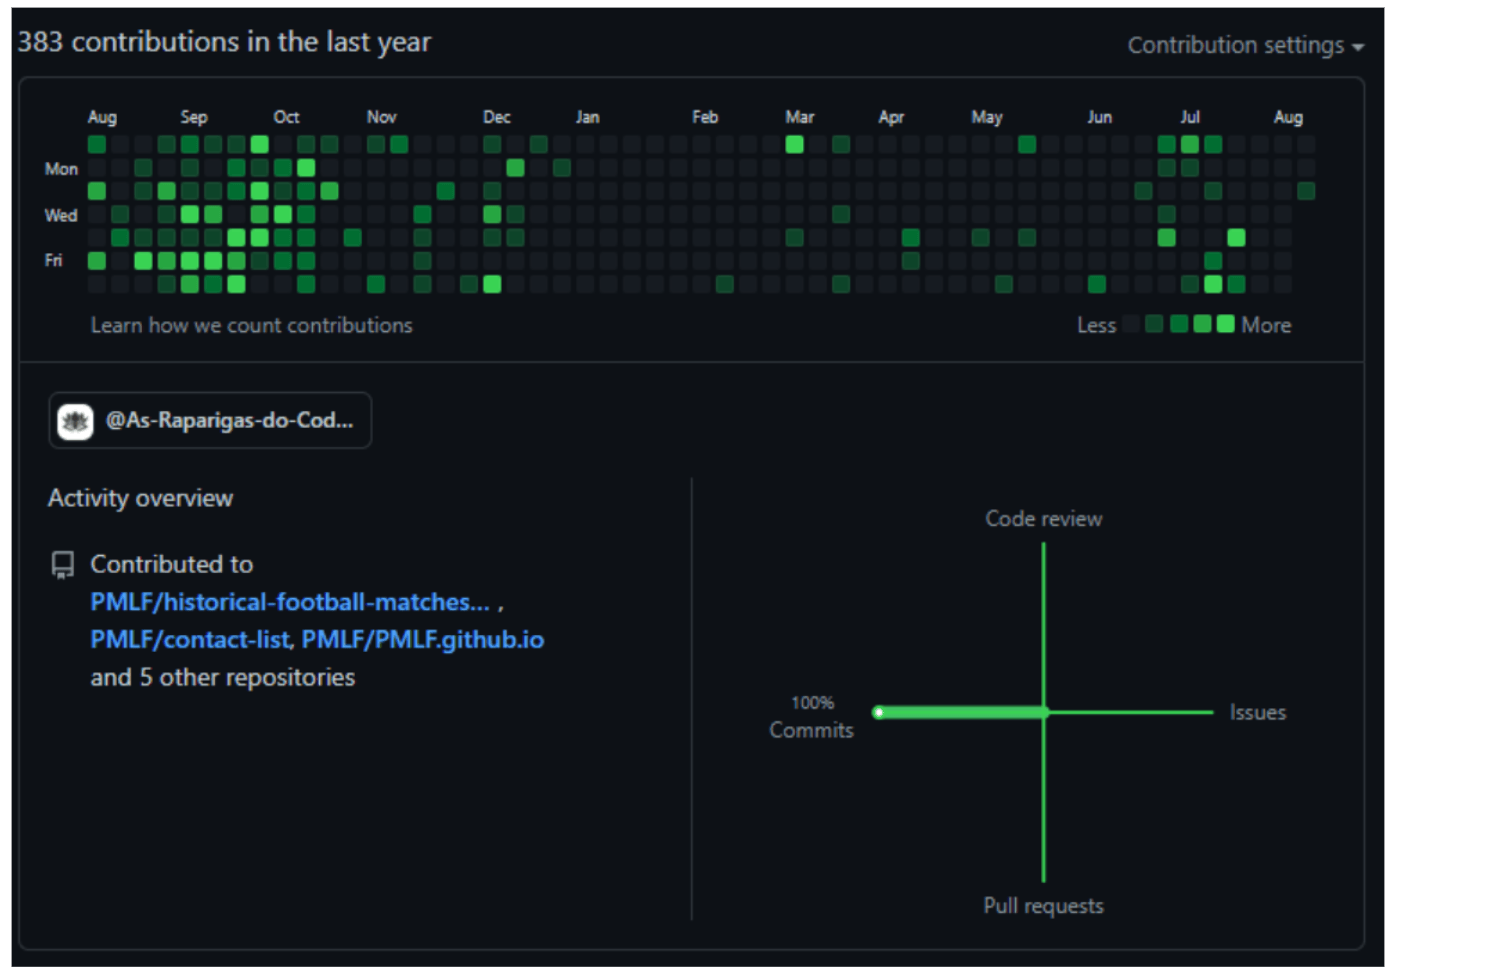1494x976 pixels.
Task: Click the bright green contribution cell under Mar
Action: (x=794, y=145)
